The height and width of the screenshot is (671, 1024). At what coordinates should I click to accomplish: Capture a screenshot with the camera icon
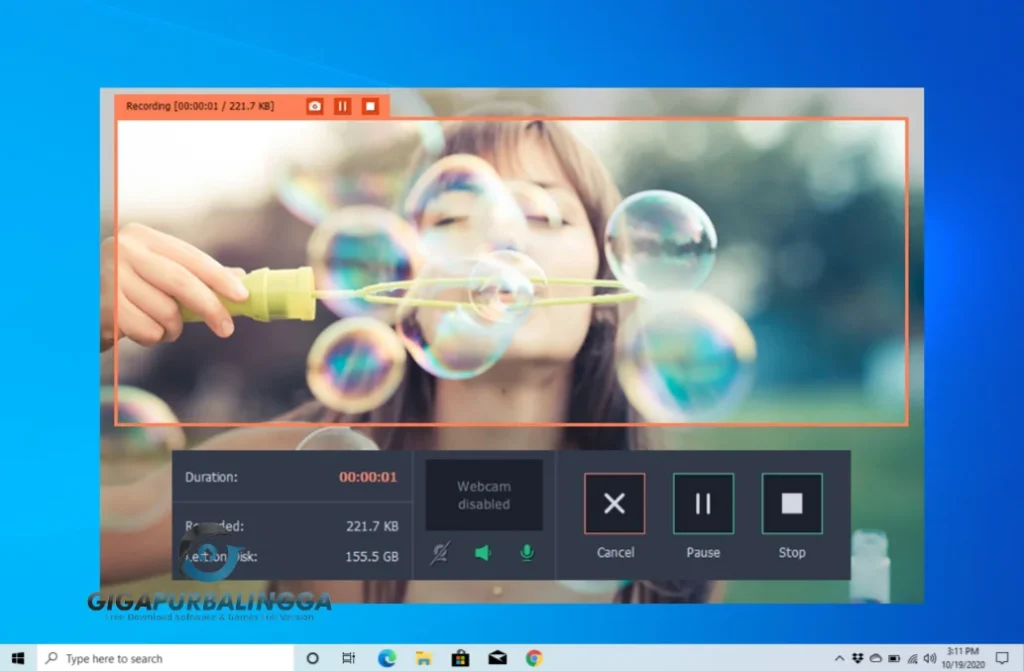314,105
